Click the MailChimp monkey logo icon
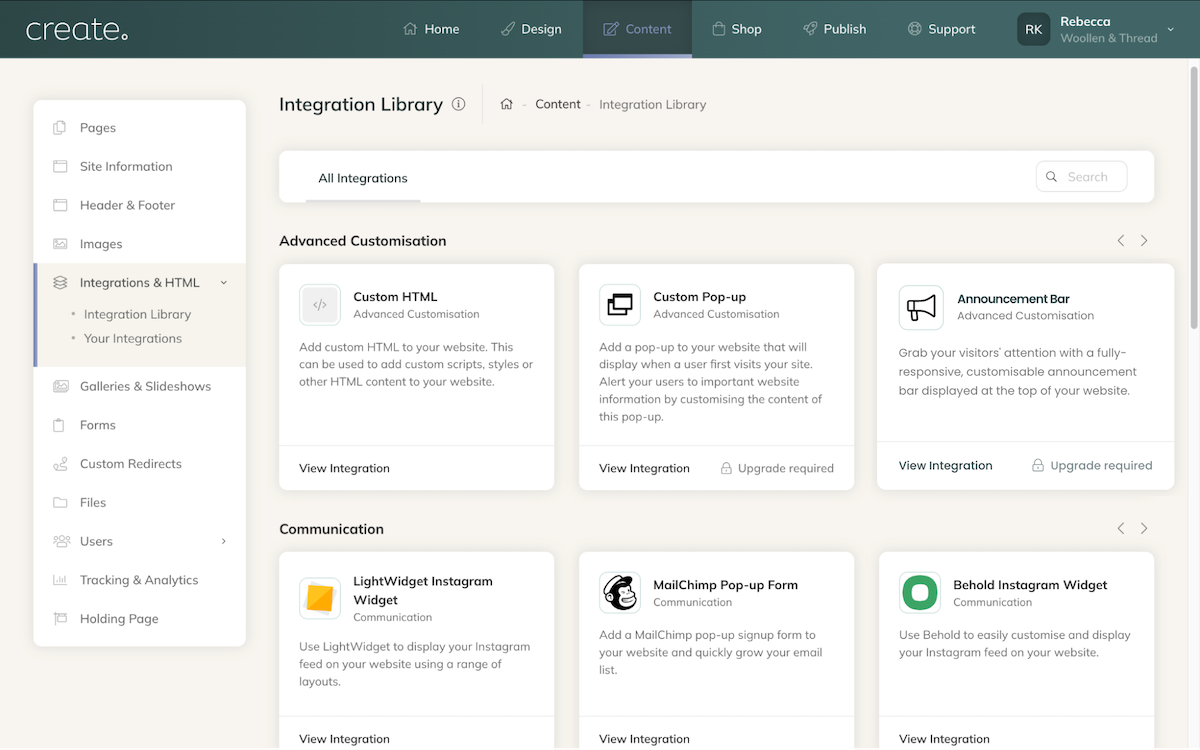1200x750 pixels. pyautogui.click(x=620, y=593)
